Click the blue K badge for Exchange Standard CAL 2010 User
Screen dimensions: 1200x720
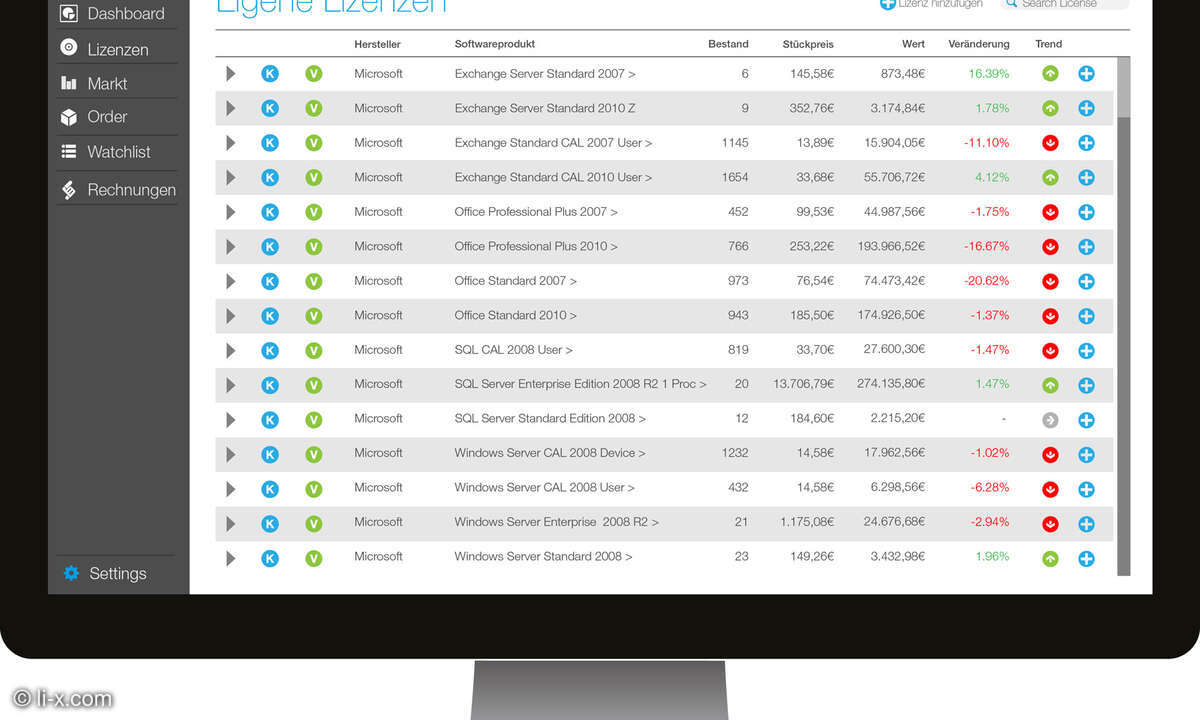click(270, 178)
